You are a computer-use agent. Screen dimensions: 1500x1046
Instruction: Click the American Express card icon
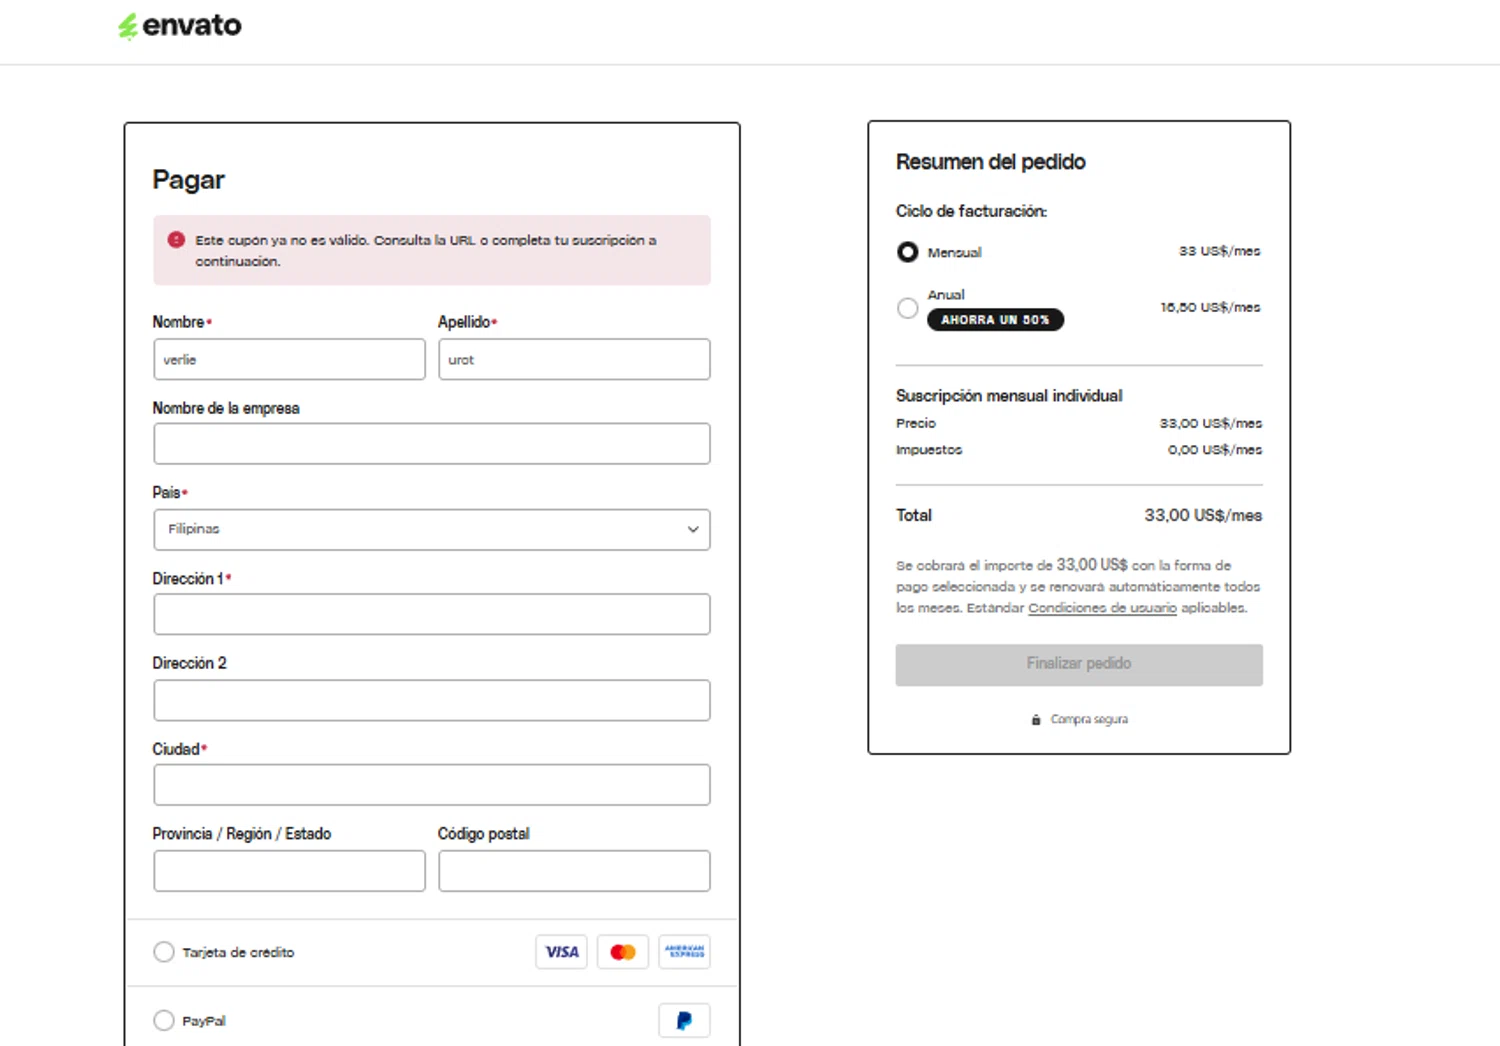[685, 952]
